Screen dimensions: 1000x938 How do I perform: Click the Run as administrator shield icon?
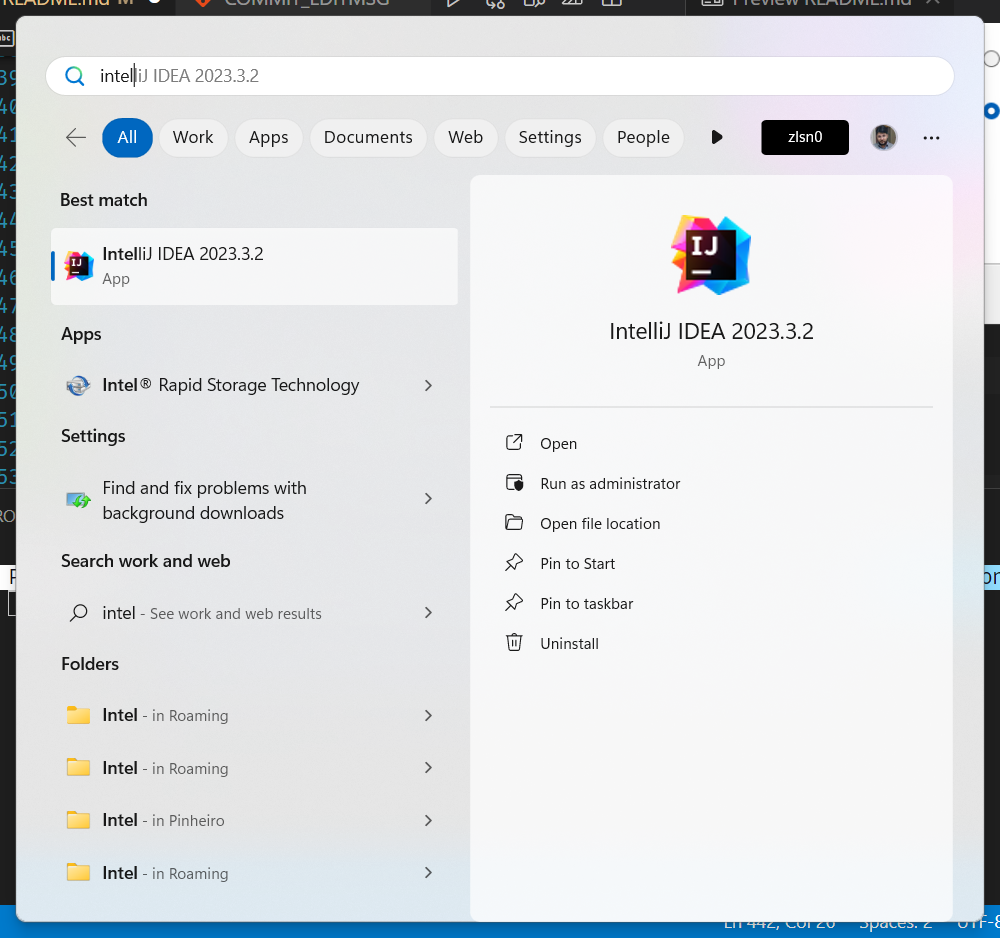pyautogui.click(x=514, y=483)
